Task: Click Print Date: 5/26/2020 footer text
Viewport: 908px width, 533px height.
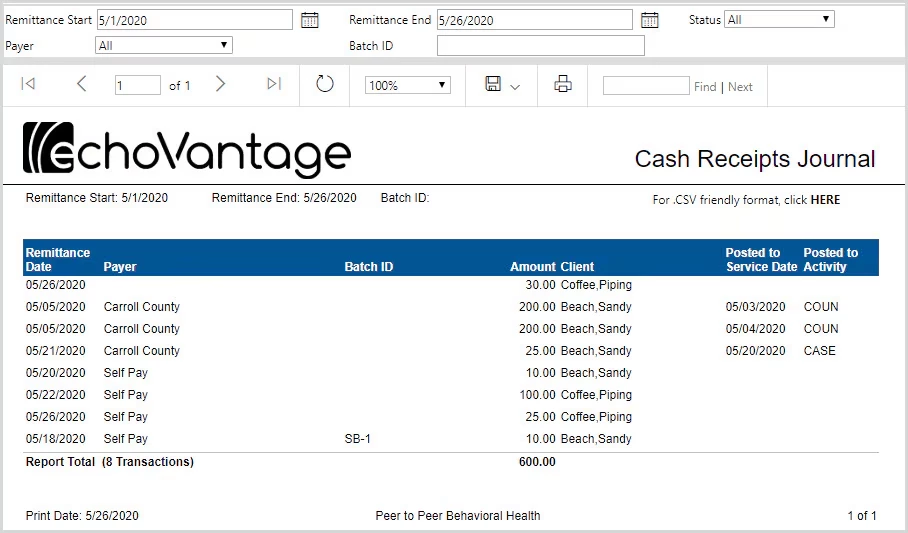Action: pos(82,516)
